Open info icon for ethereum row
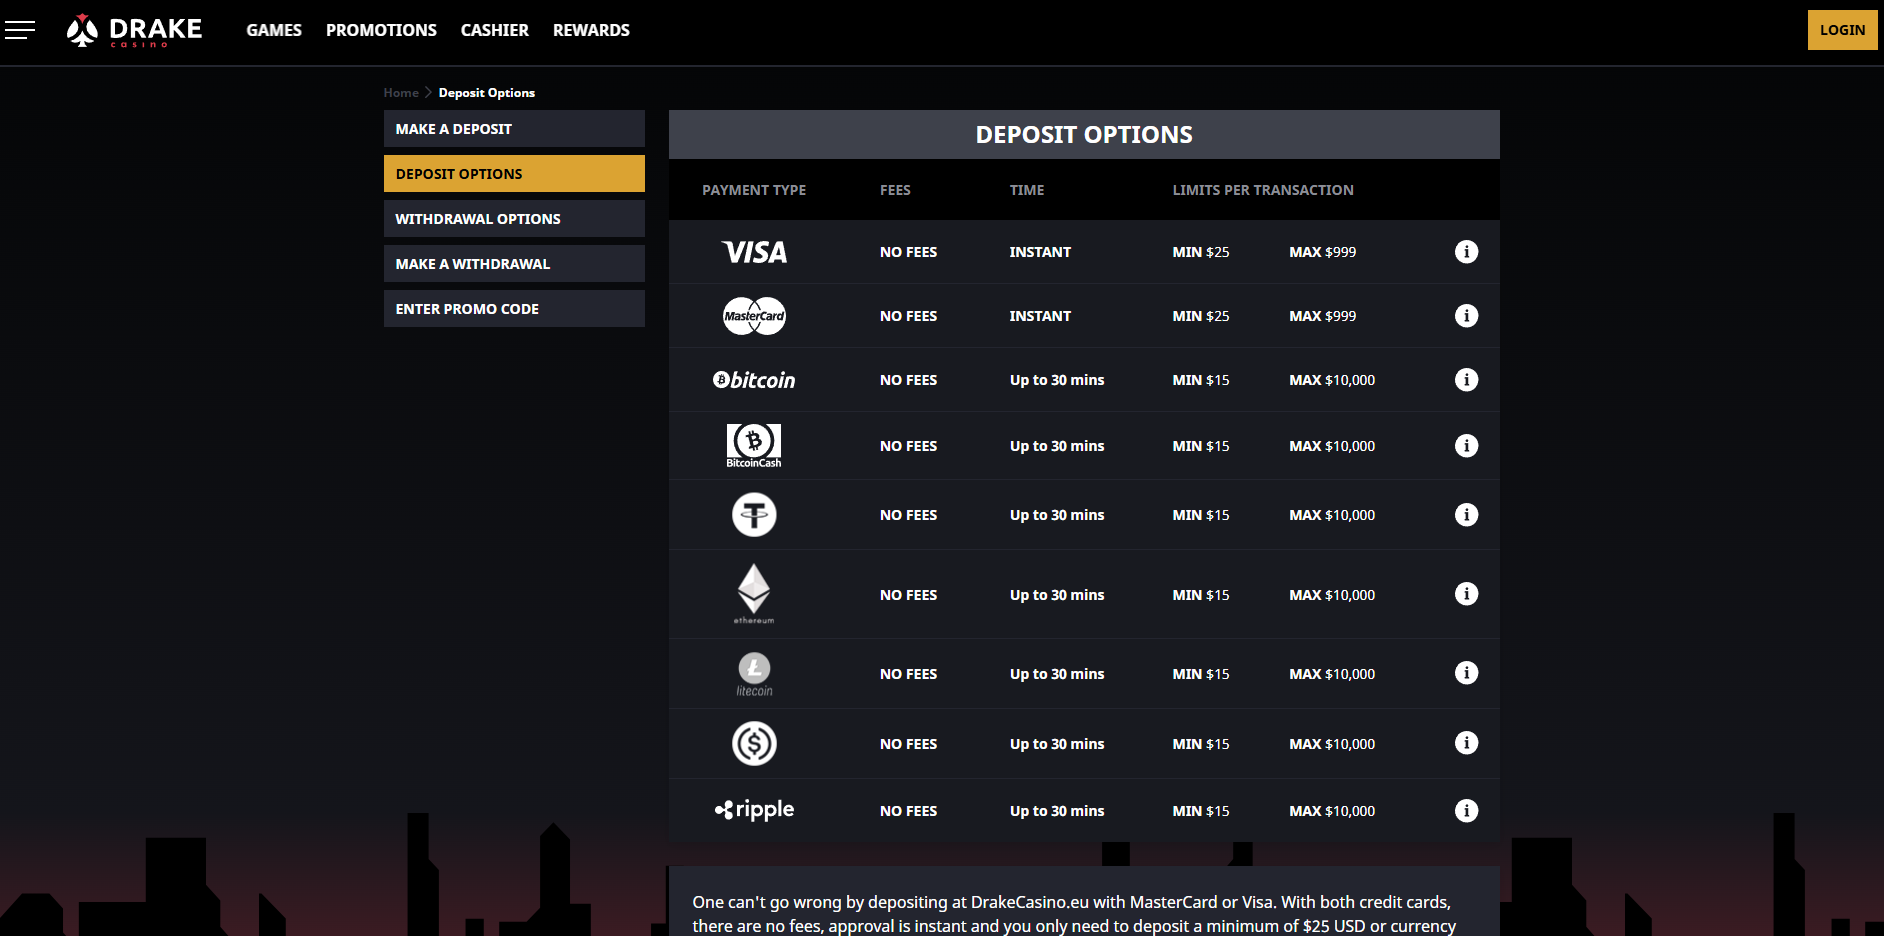 pos(1466,594)
